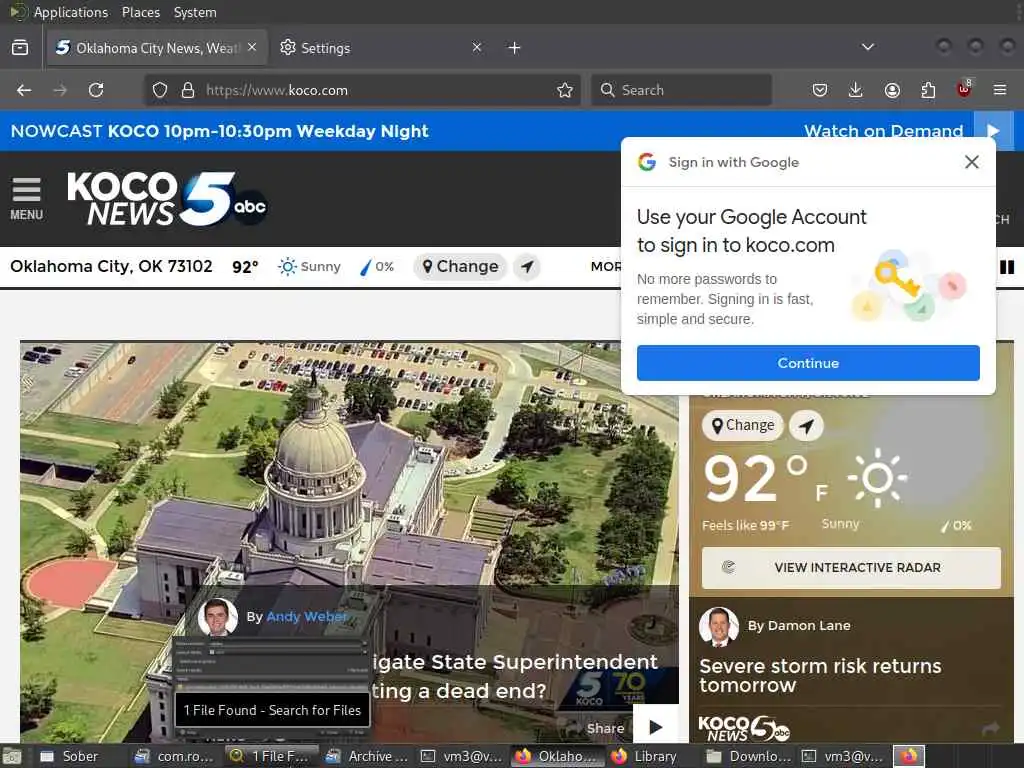Click the Watch on Demand link
This screenshot has height=768, width=1024.
click(884, 131)
